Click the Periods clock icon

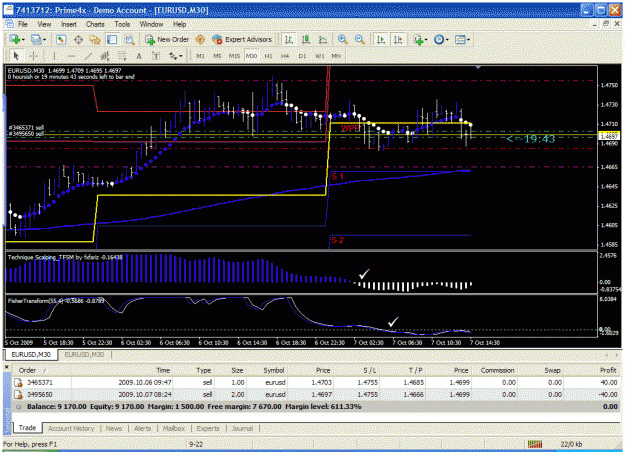click(439, 39)
